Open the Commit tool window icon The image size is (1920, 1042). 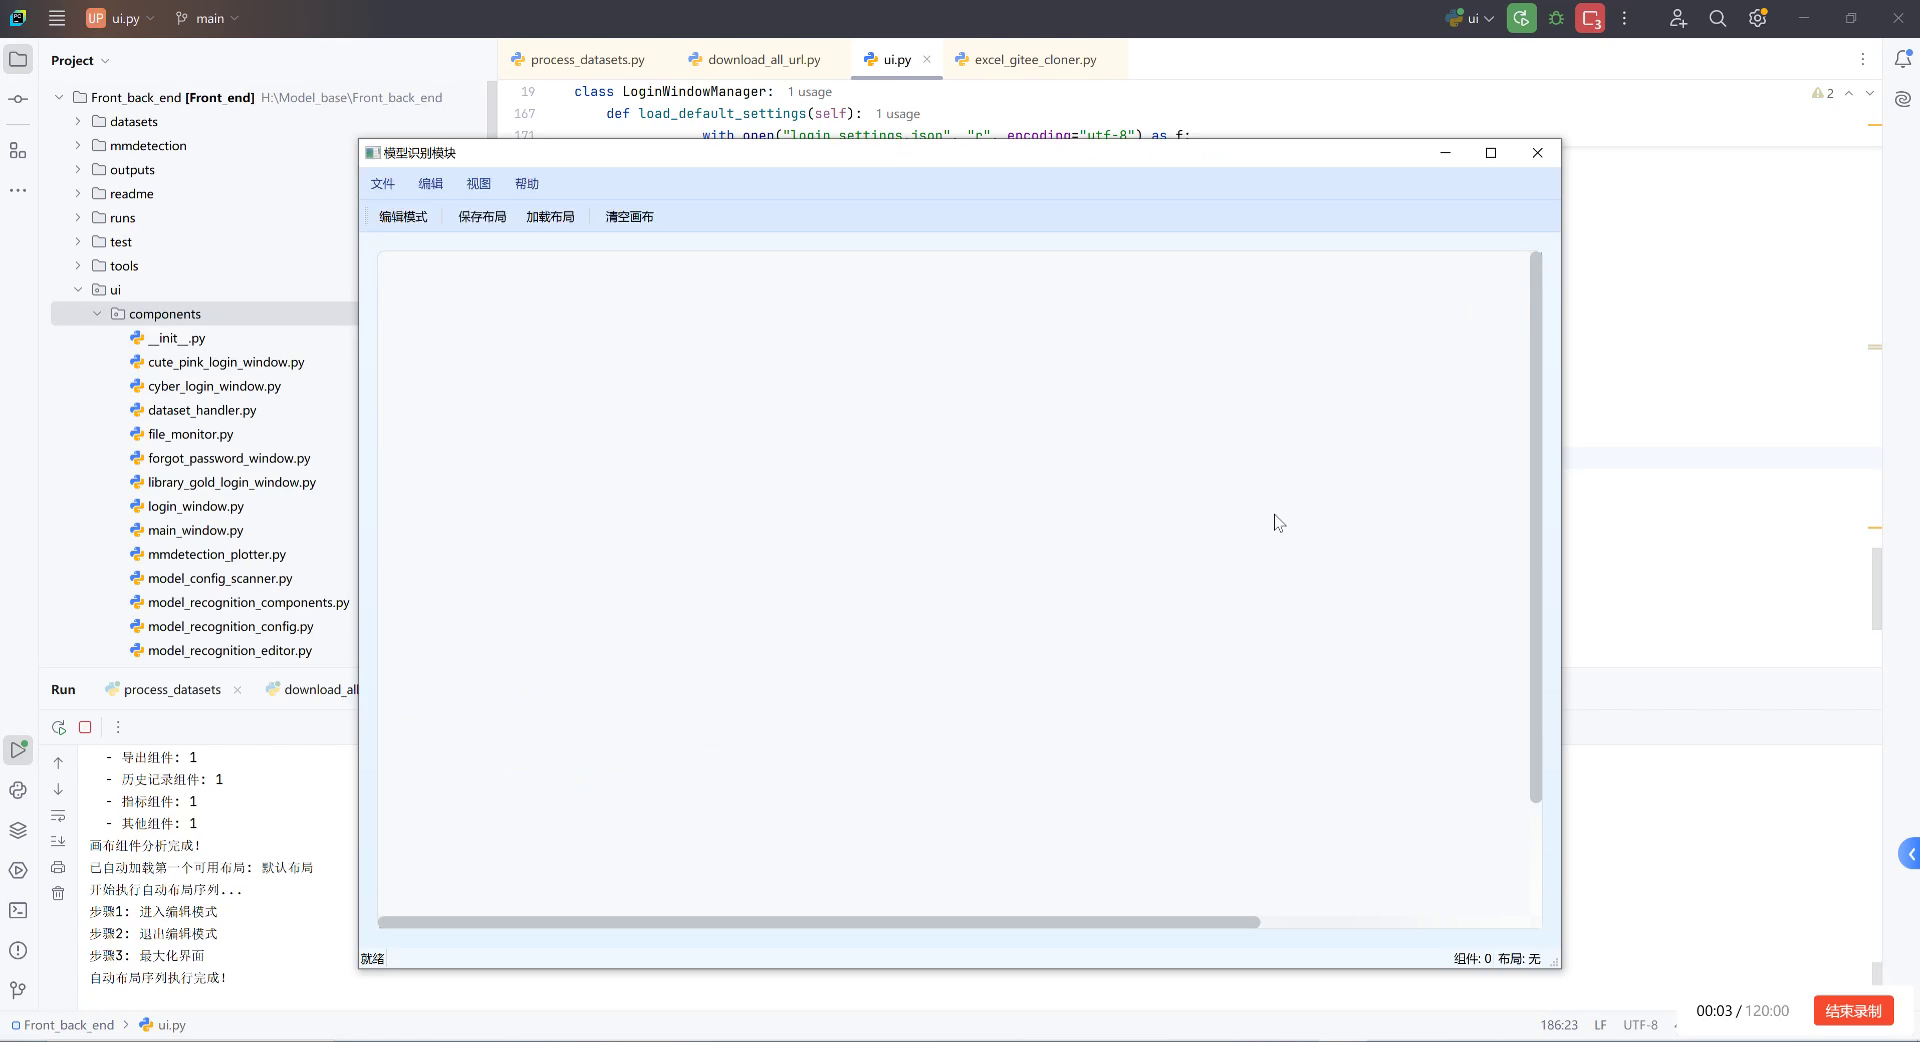click(x=18, y=99)
